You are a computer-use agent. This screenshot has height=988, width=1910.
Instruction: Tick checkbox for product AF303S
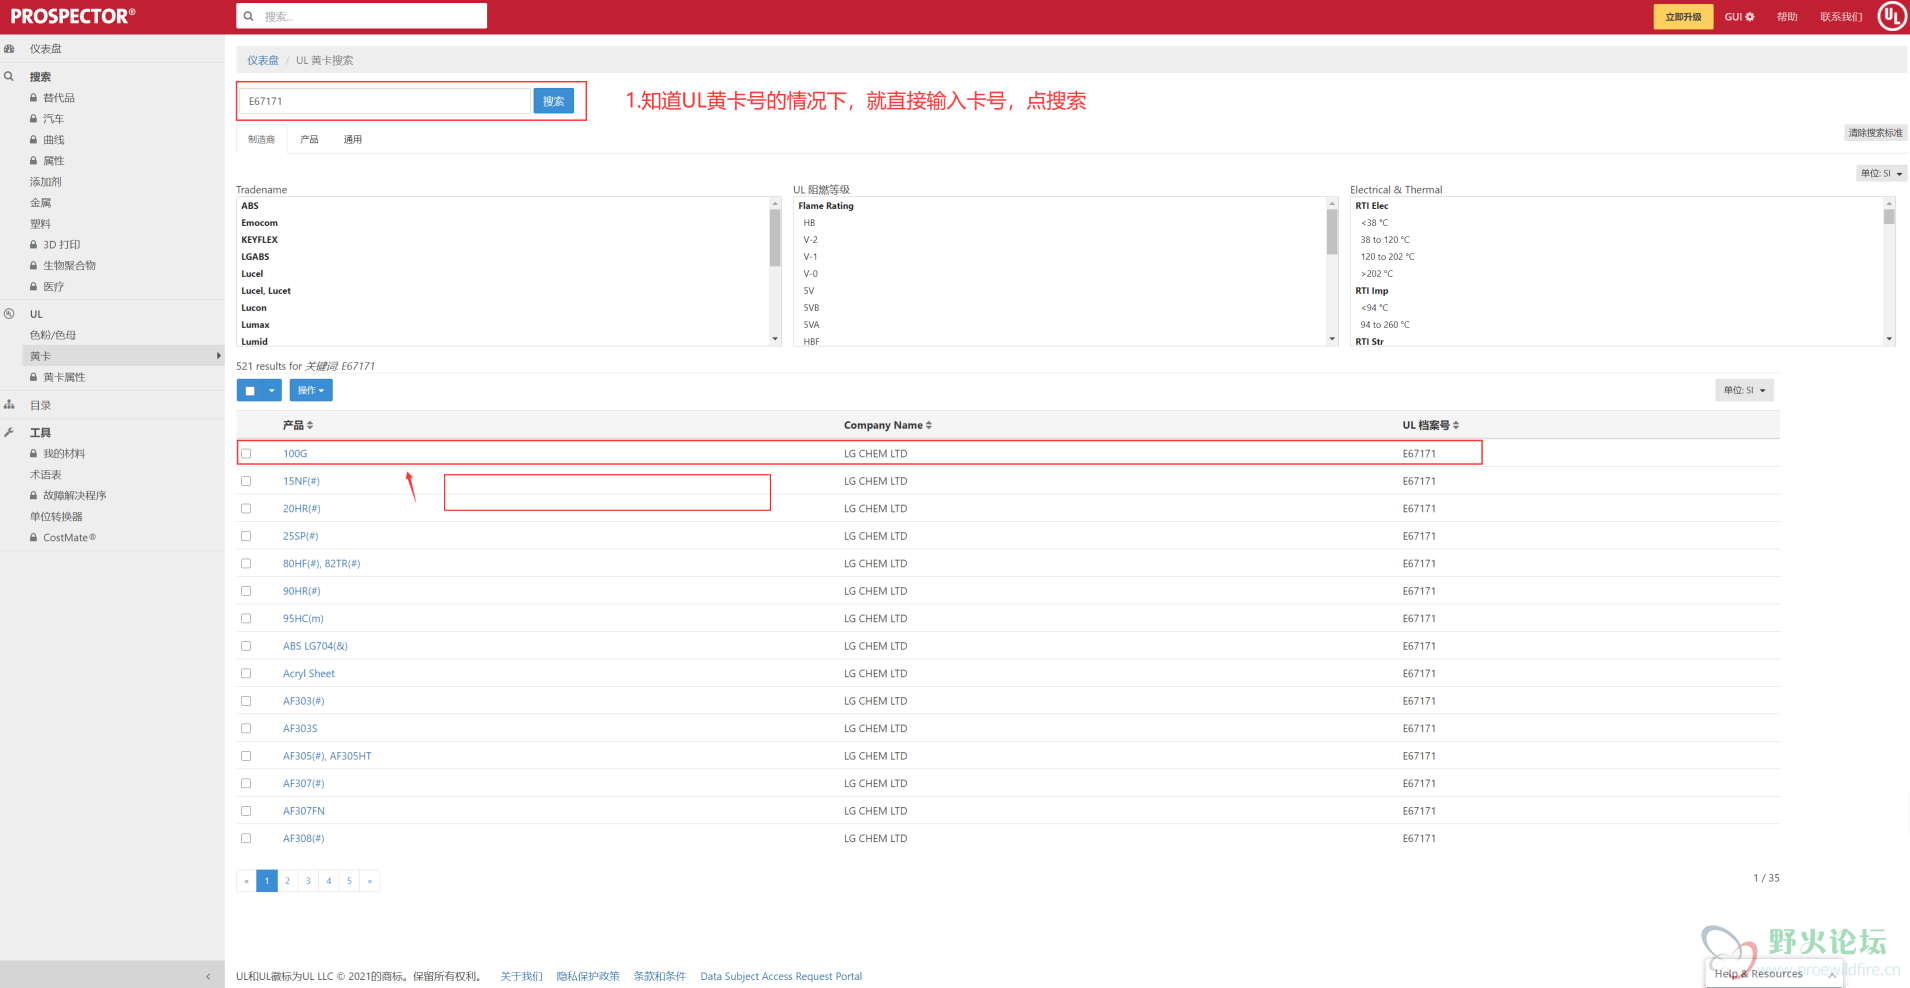coord(246,729)
